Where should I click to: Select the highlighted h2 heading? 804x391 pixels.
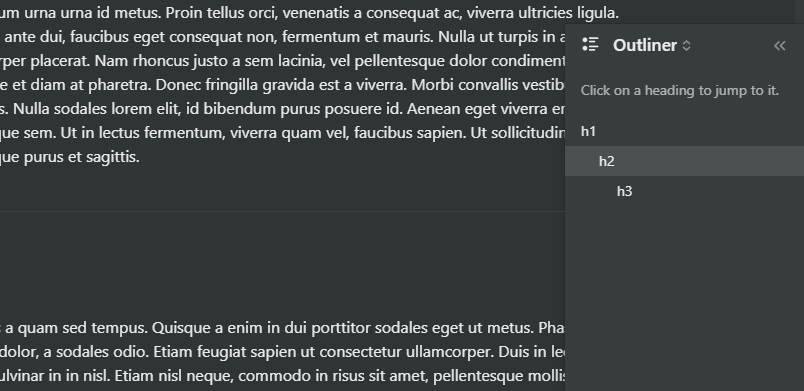(684, 161)
